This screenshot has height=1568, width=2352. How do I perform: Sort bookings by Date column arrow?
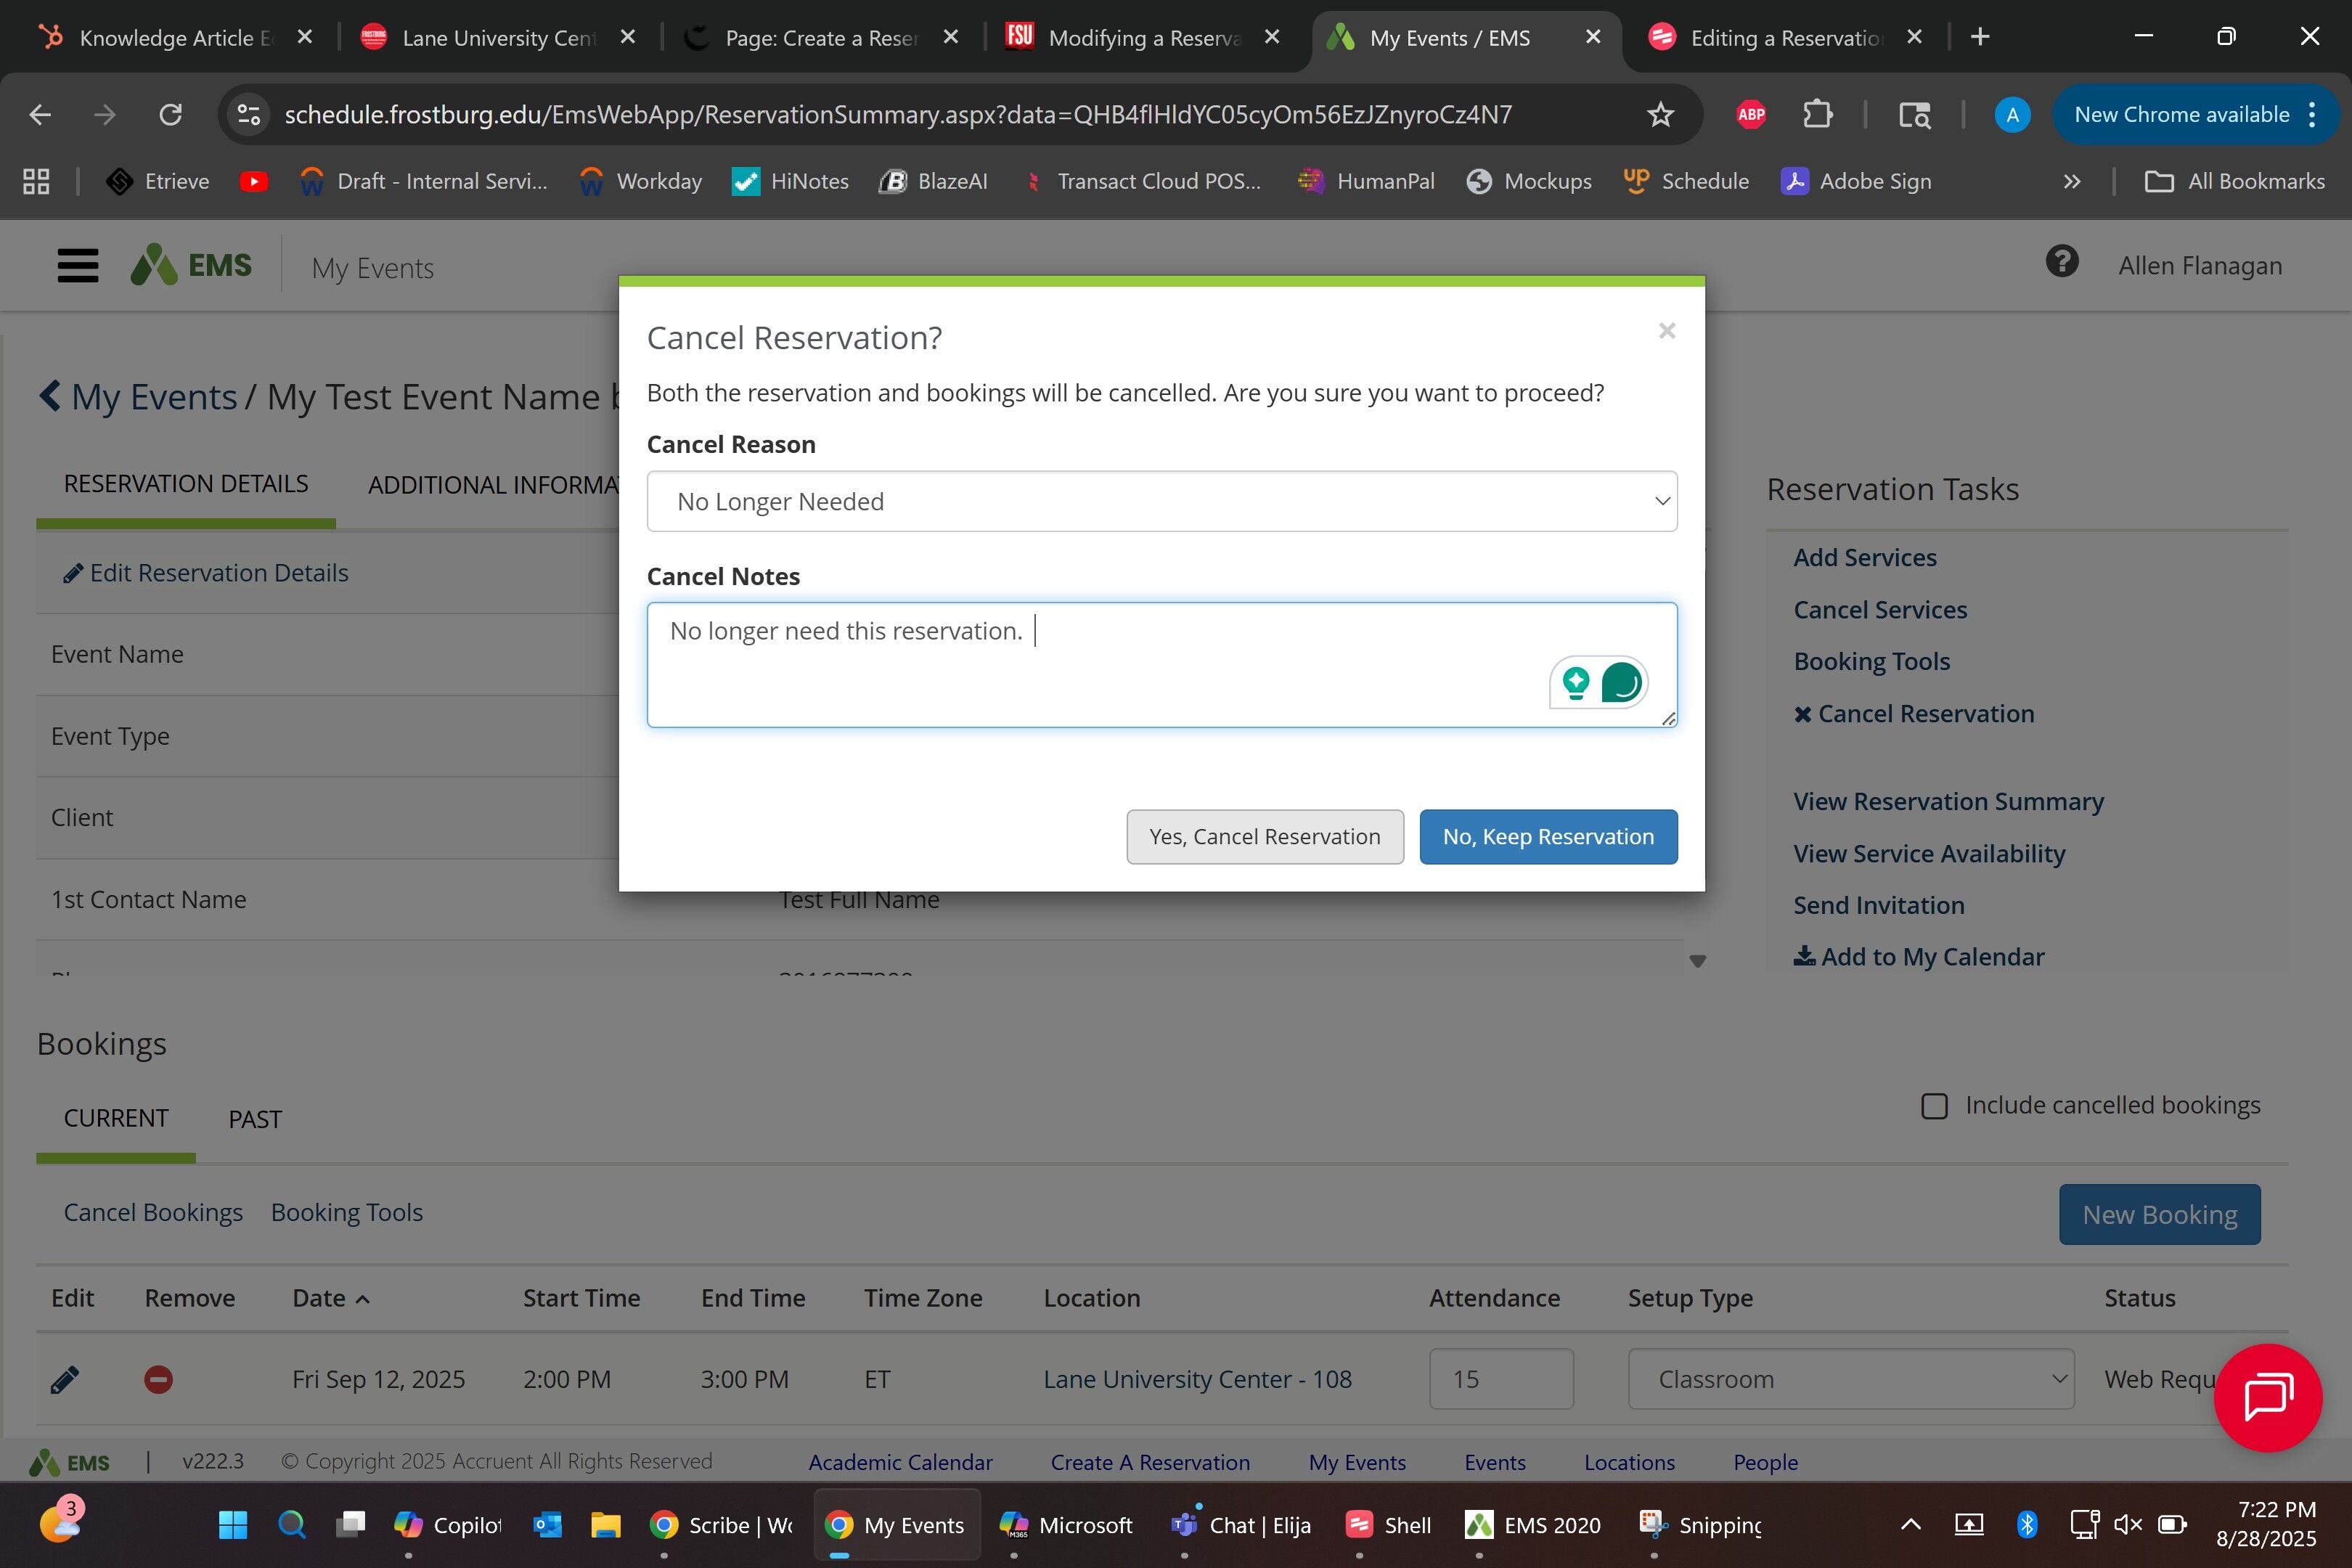tap(363, 1299)
